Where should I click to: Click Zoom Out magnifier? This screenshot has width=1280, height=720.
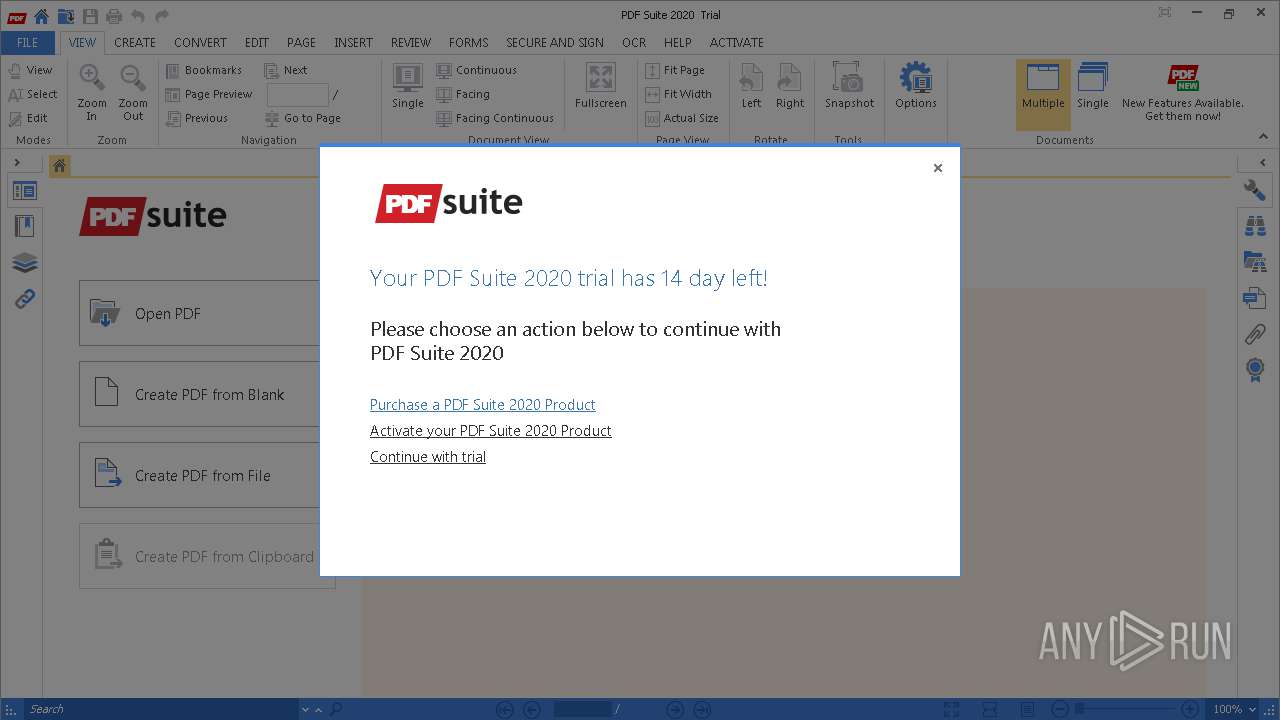[133, 93]
